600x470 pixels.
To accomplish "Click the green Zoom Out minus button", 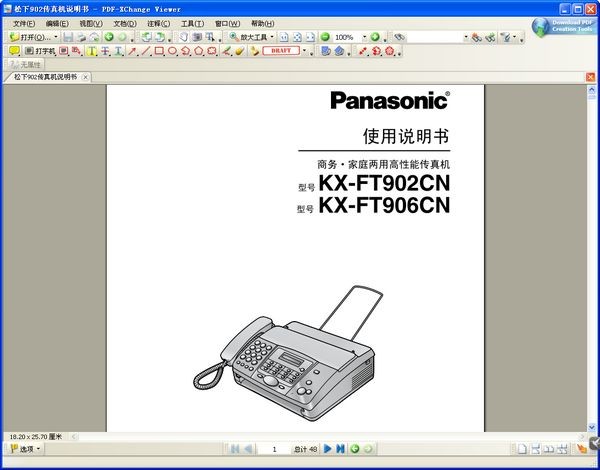I will click(x=325, y=37).
